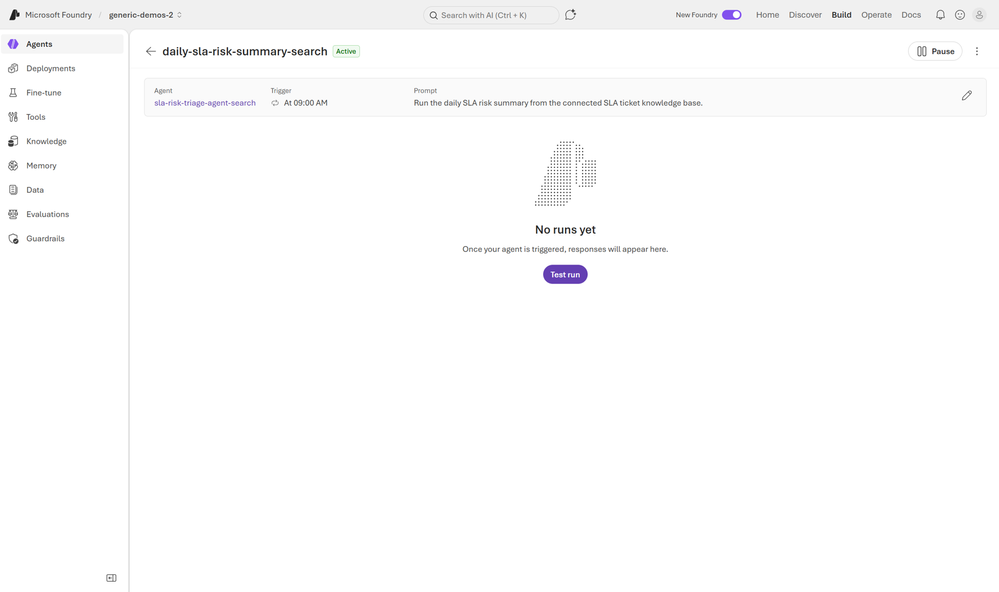The height and width of the screenshot is (592, 999).
Task: Click the search magnifier icon
Action: [433, 15]
